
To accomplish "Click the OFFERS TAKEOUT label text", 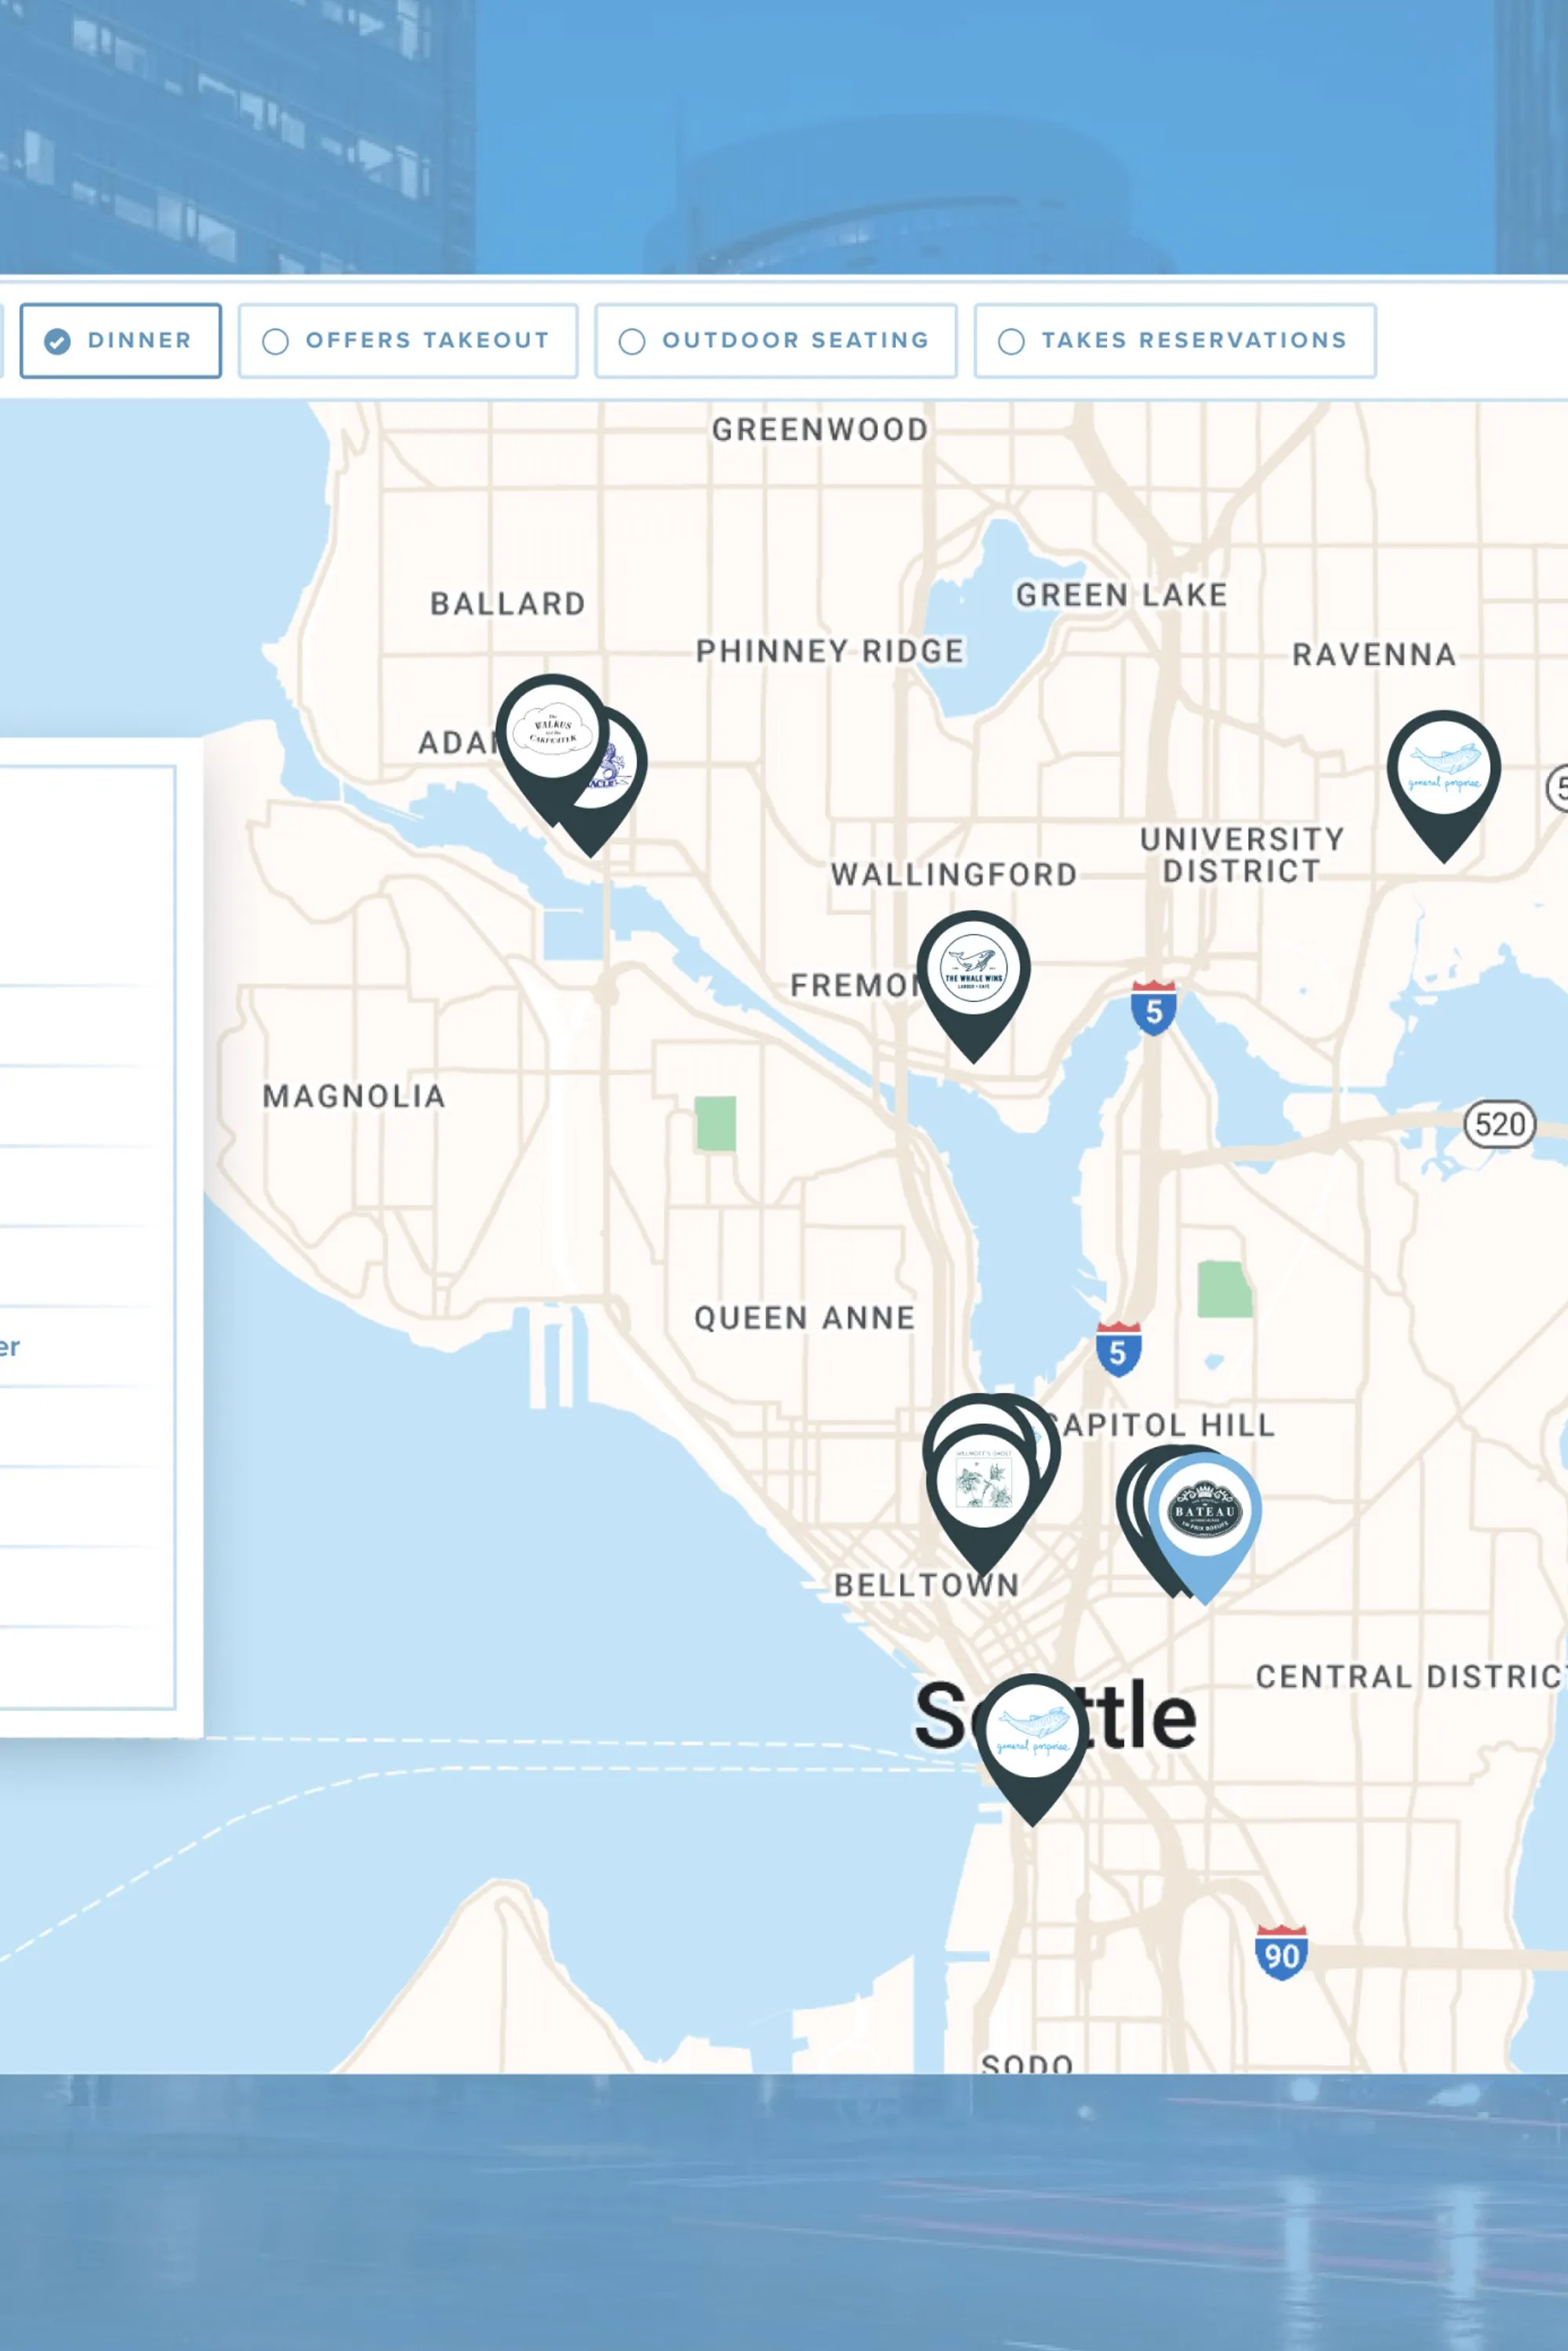I will click(427, 339).
